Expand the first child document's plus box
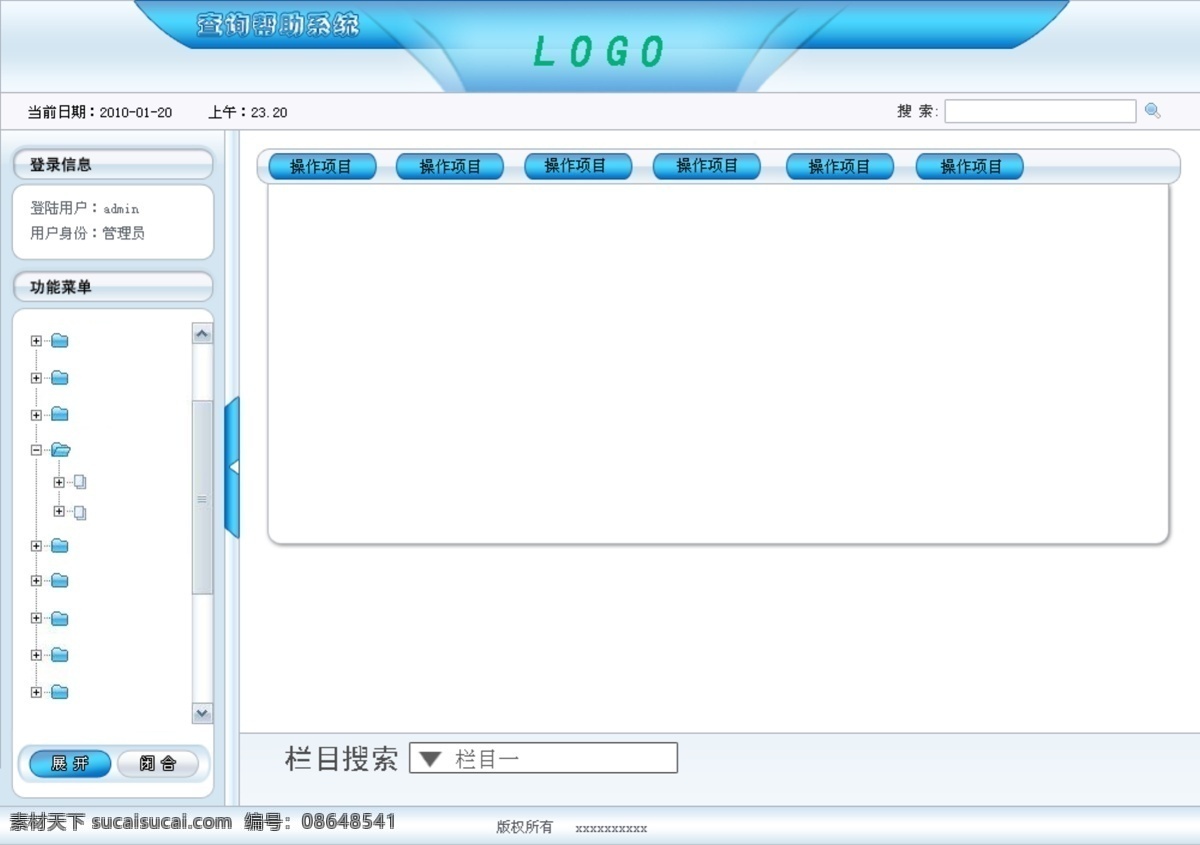Image resolution: width=1200 pixels, height=845 pixels. (59, 482)
